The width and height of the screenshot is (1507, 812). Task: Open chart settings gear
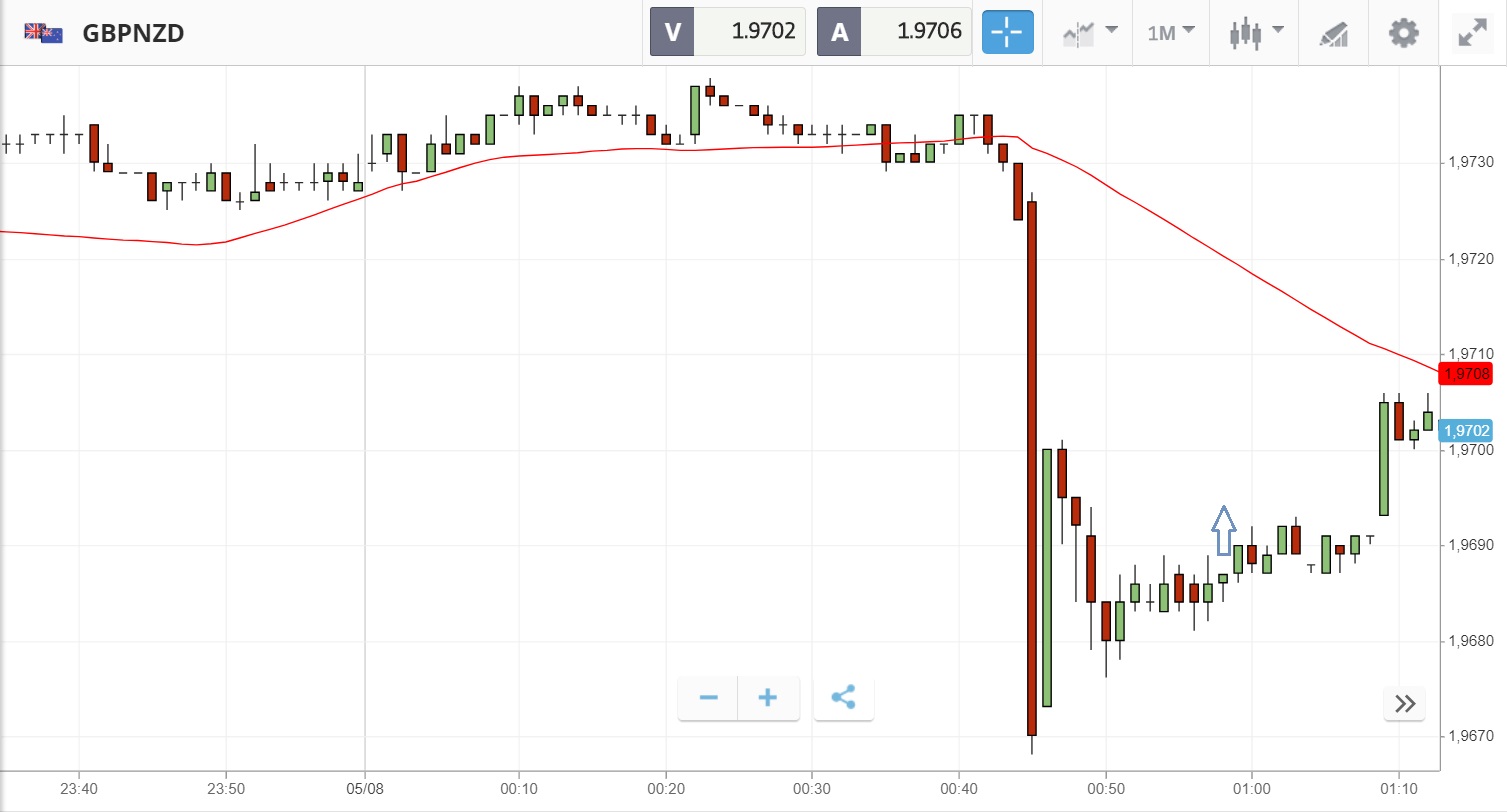1404,32
